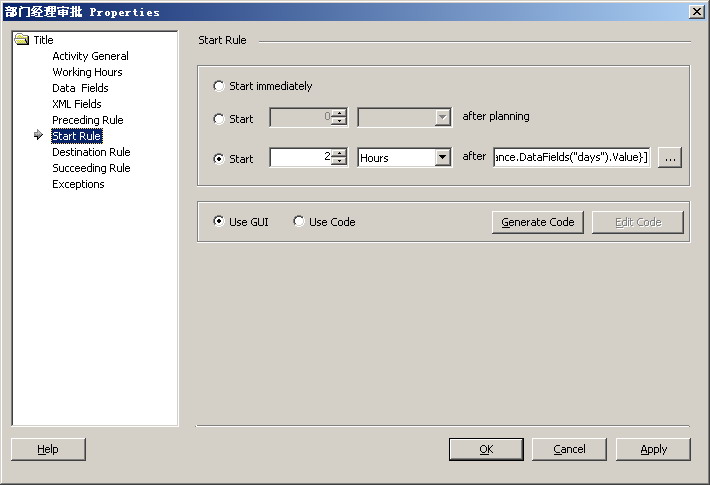Click the up arrow of the 0 spinner

click(x=339, y=113)
